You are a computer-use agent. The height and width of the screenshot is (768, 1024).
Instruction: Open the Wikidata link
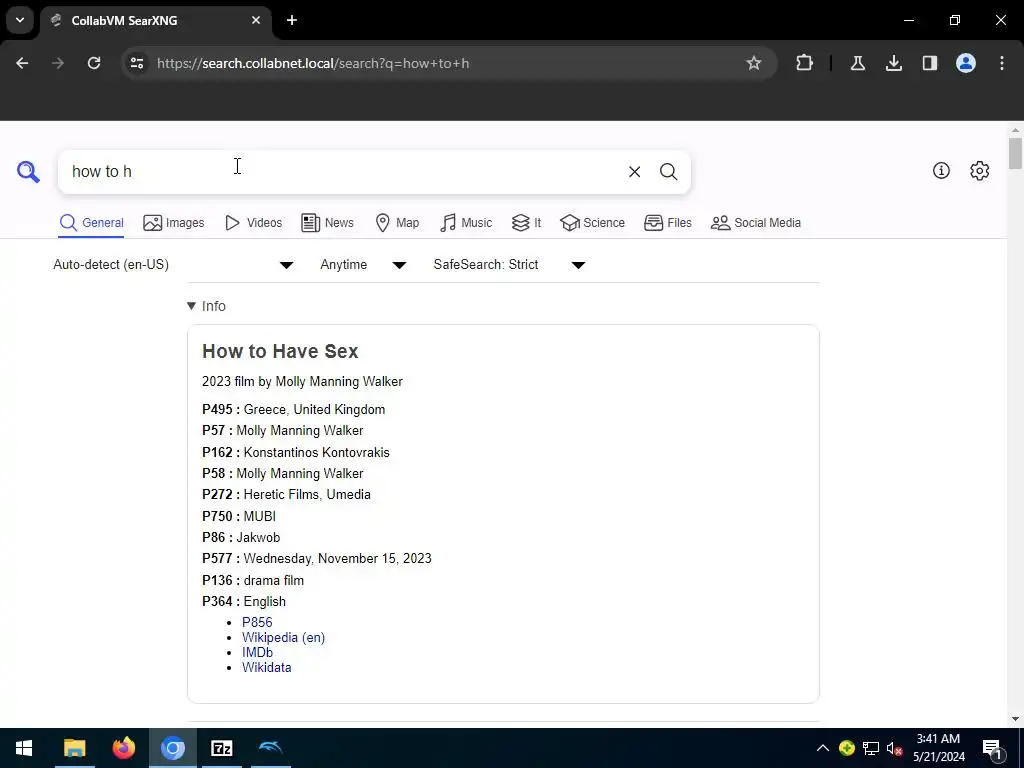point(266,667)
